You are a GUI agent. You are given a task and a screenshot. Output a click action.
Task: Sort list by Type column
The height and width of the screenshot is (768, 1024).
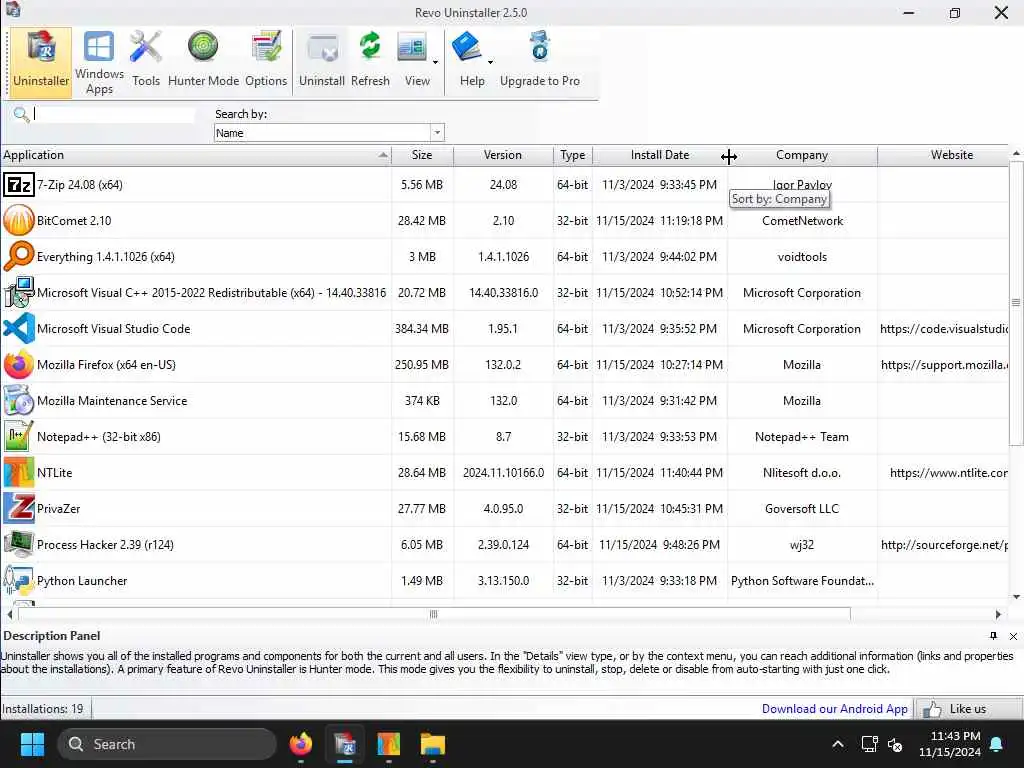click(x=573, y=155)
